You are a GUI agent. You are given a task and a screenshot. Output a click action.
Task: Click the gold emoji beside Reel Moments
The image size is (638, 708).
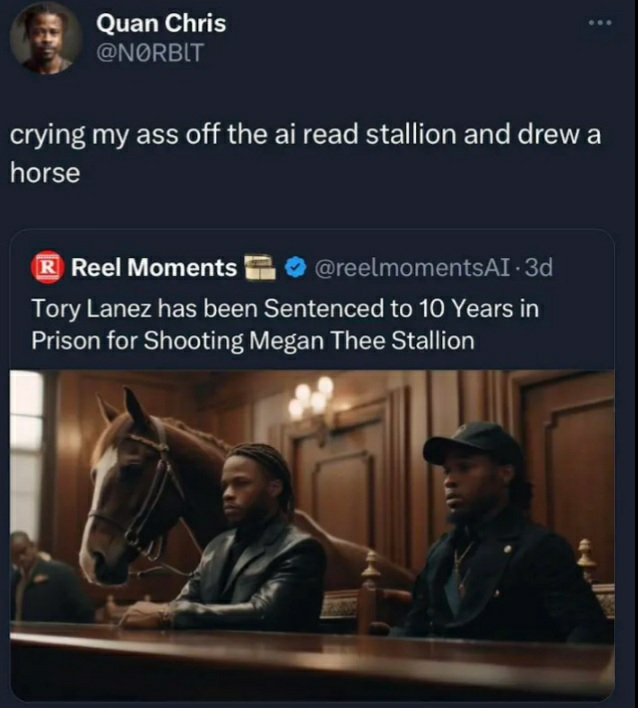coord(260,268)
